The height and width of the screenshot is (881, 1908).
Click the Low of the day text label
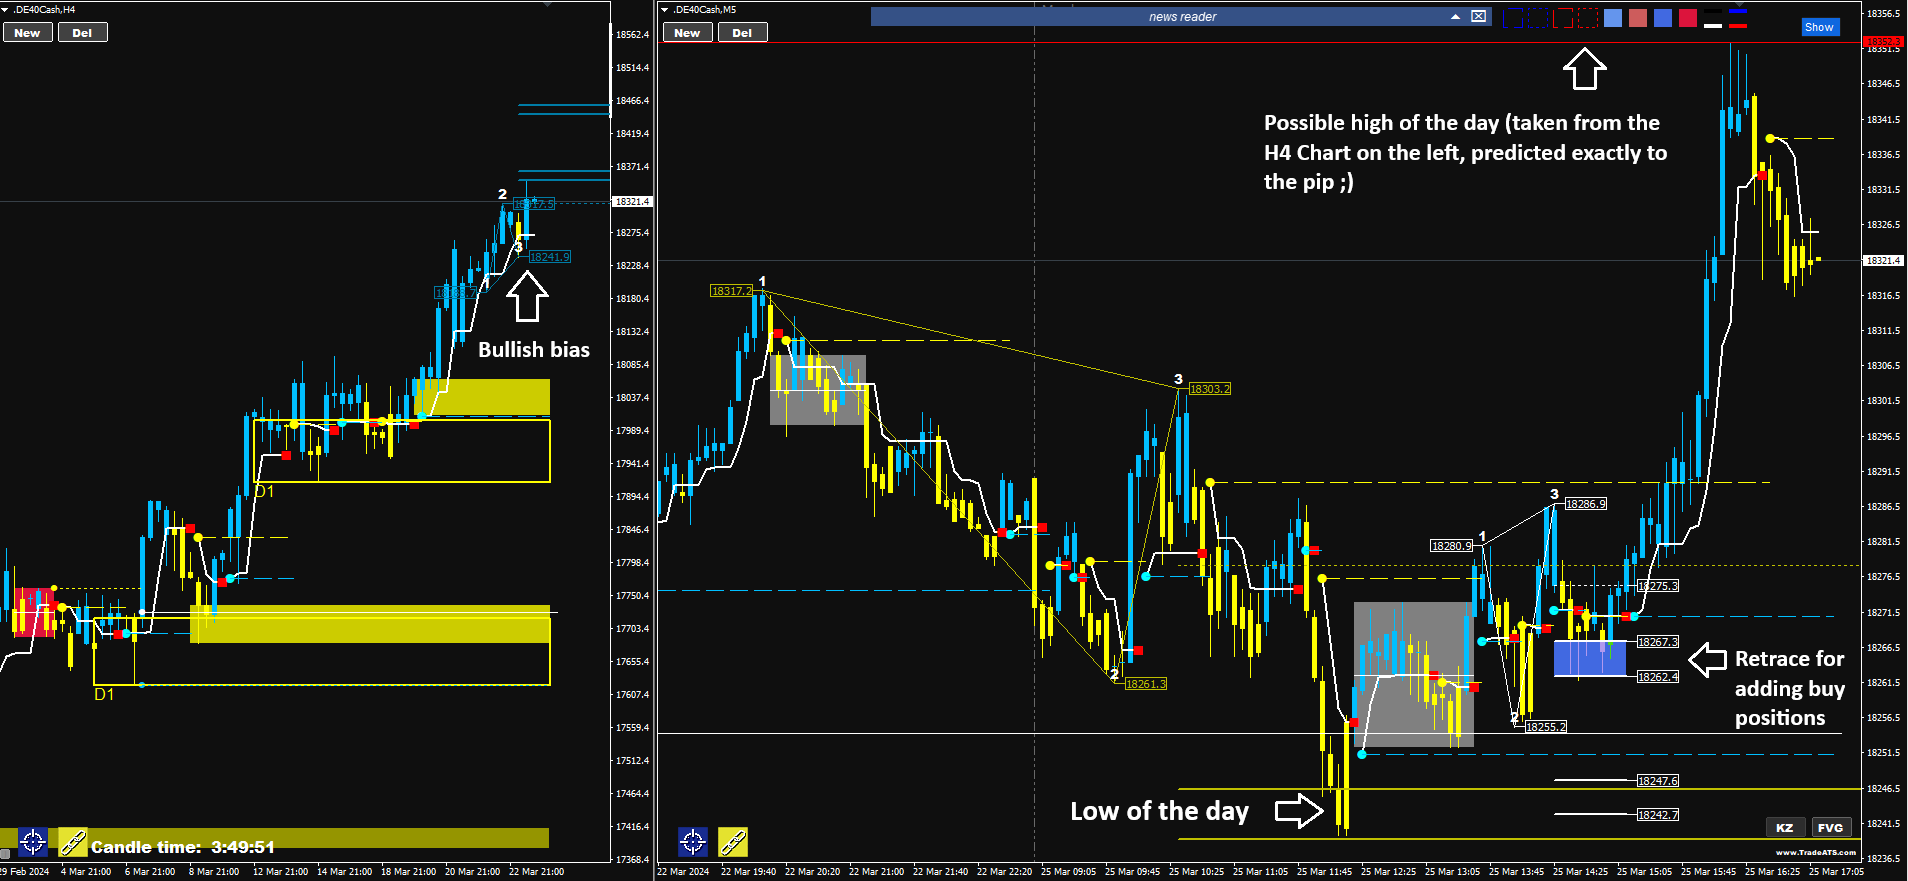pyautogui.click(x=1160, y=811)
